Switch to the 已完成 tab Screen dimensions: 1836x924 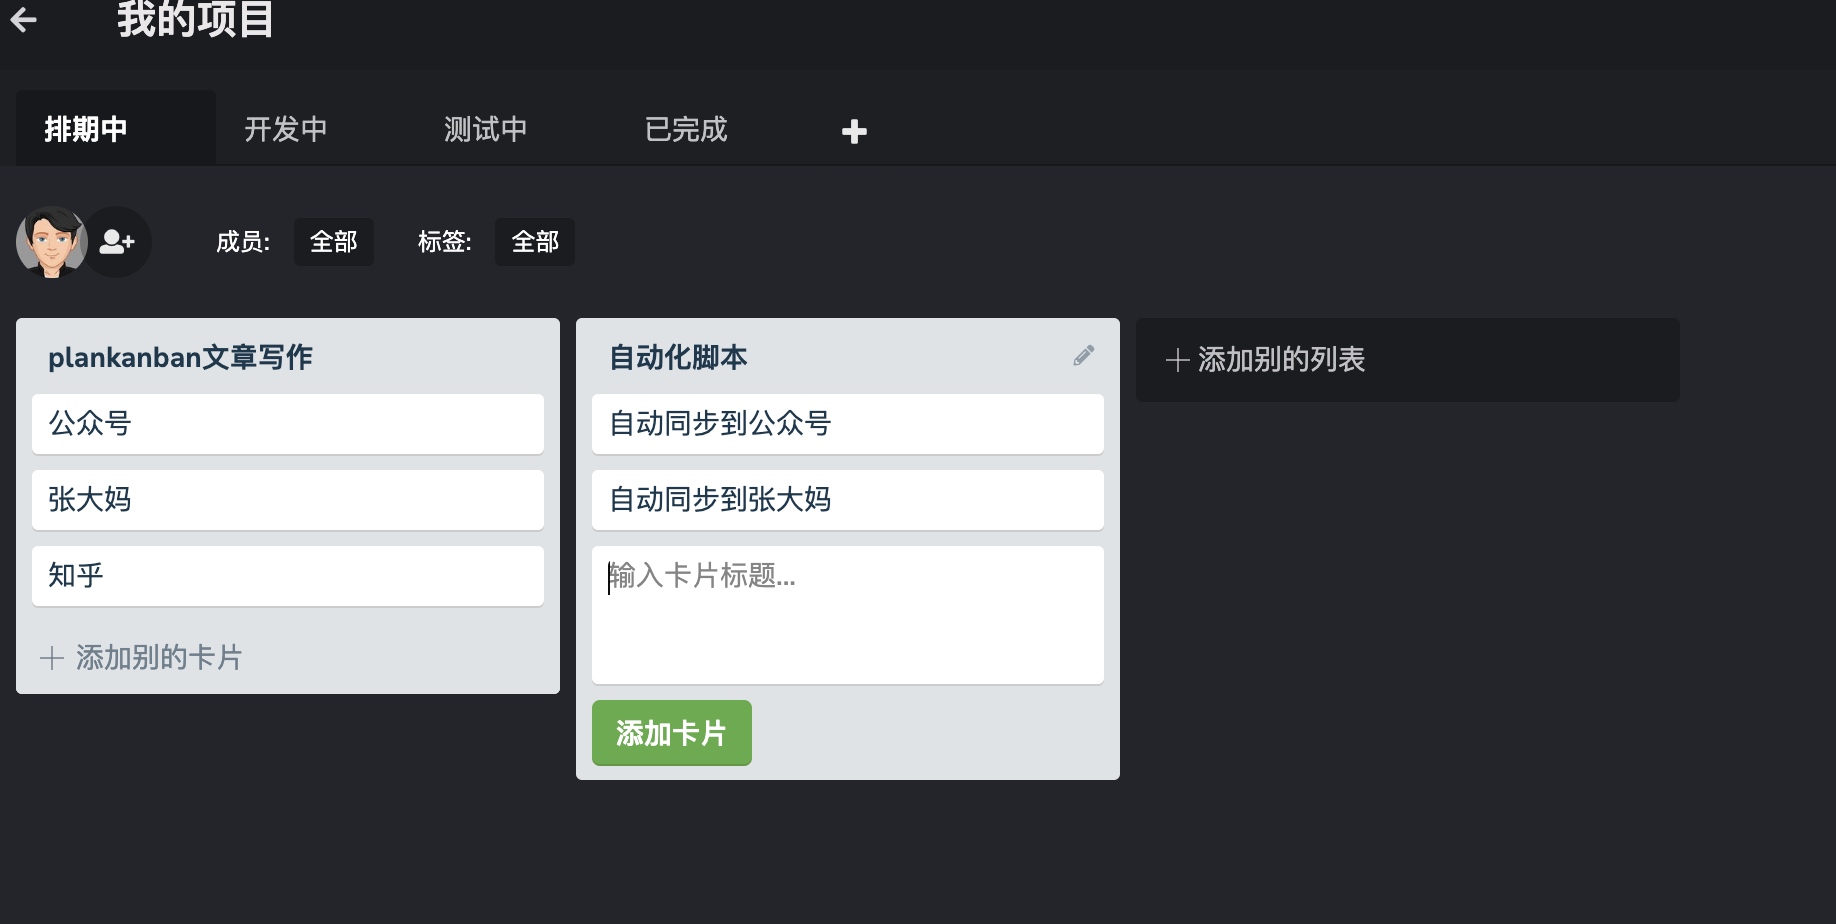tap(686, 128)
